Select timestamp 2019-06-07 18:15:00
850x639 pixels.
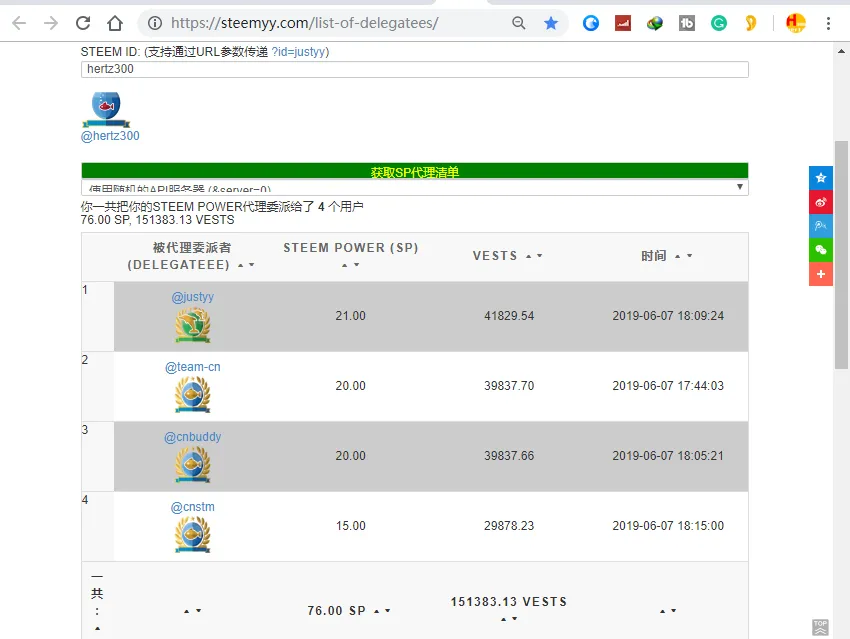[x=668, y=526]
